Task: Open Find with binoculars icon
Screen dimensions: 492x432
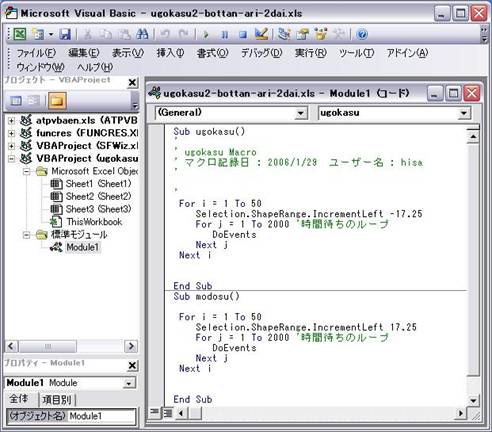Action: (142, 34)
